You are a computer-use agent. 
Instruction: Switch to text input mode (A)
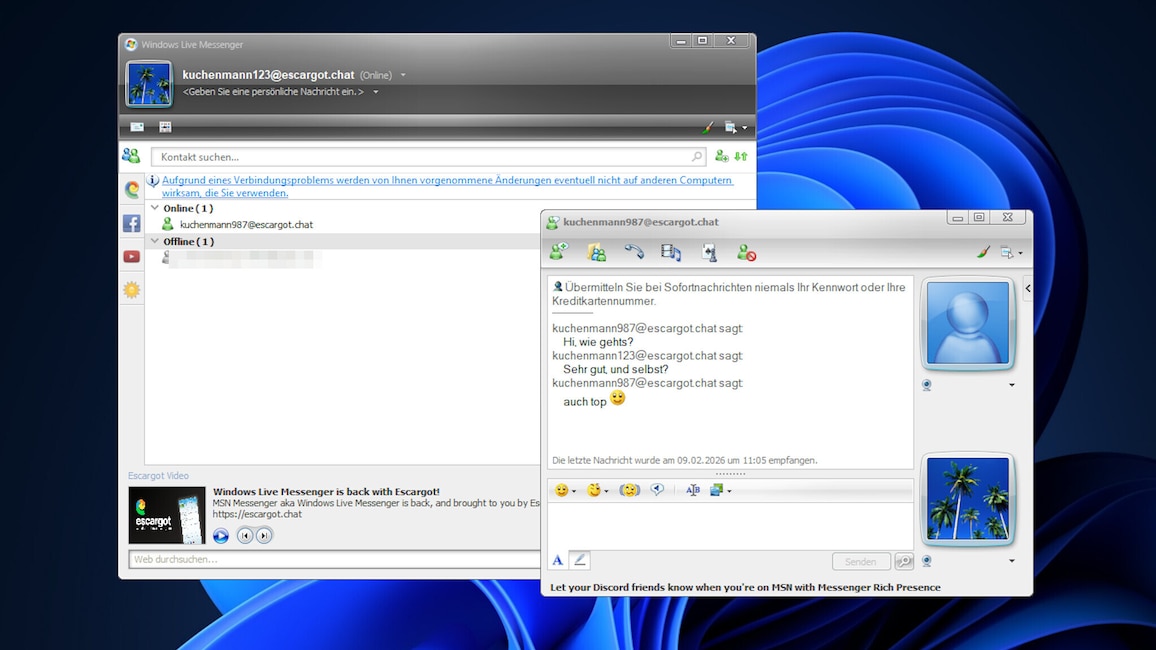coord(557,561)
